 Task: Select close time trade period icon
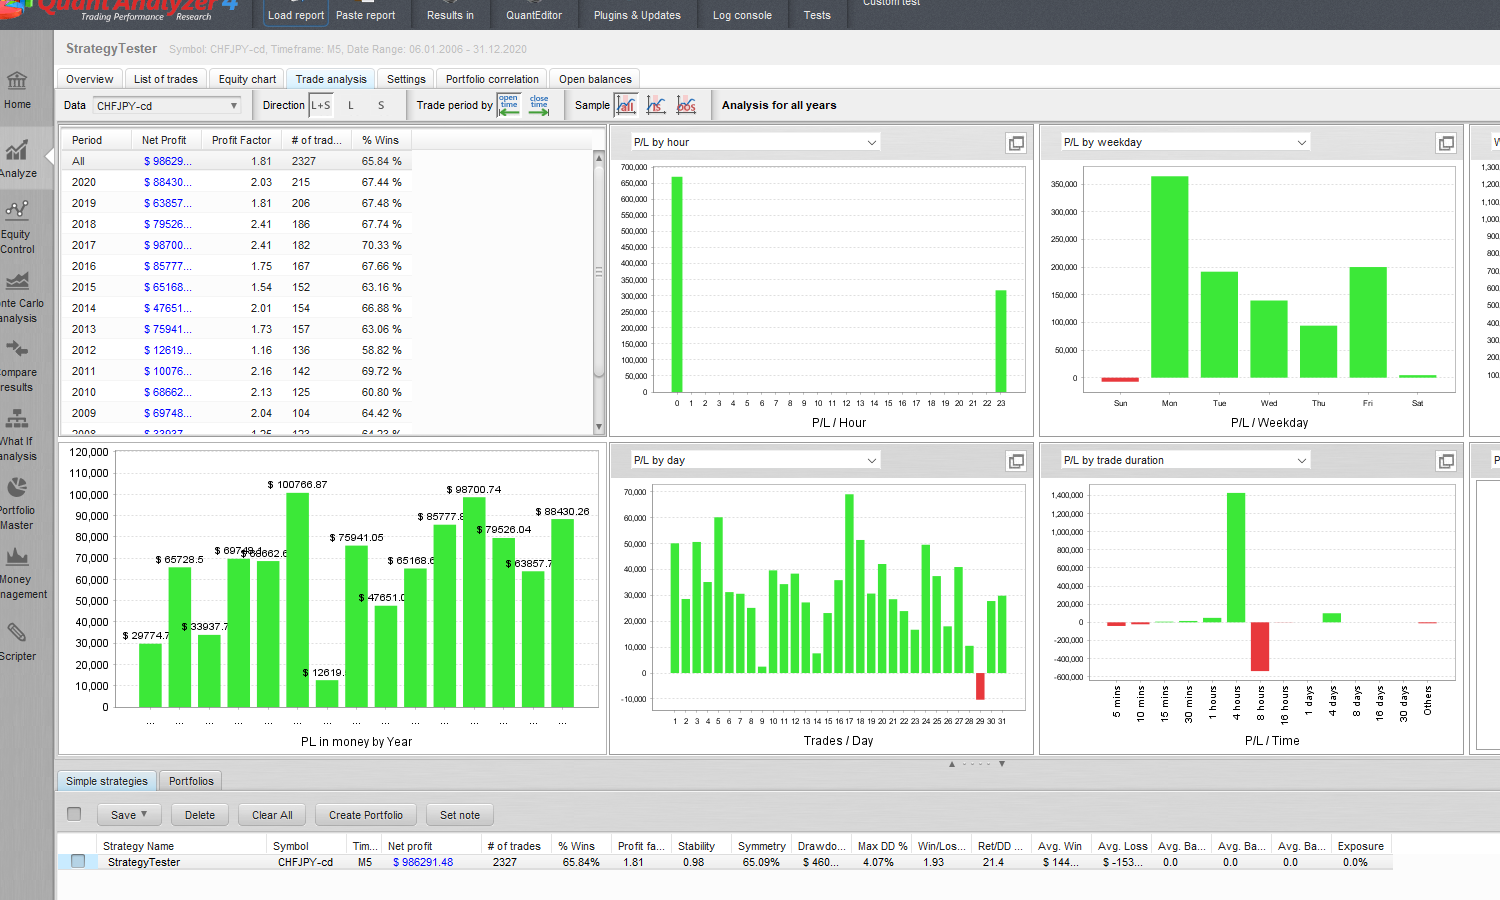[x=539, y=105]
